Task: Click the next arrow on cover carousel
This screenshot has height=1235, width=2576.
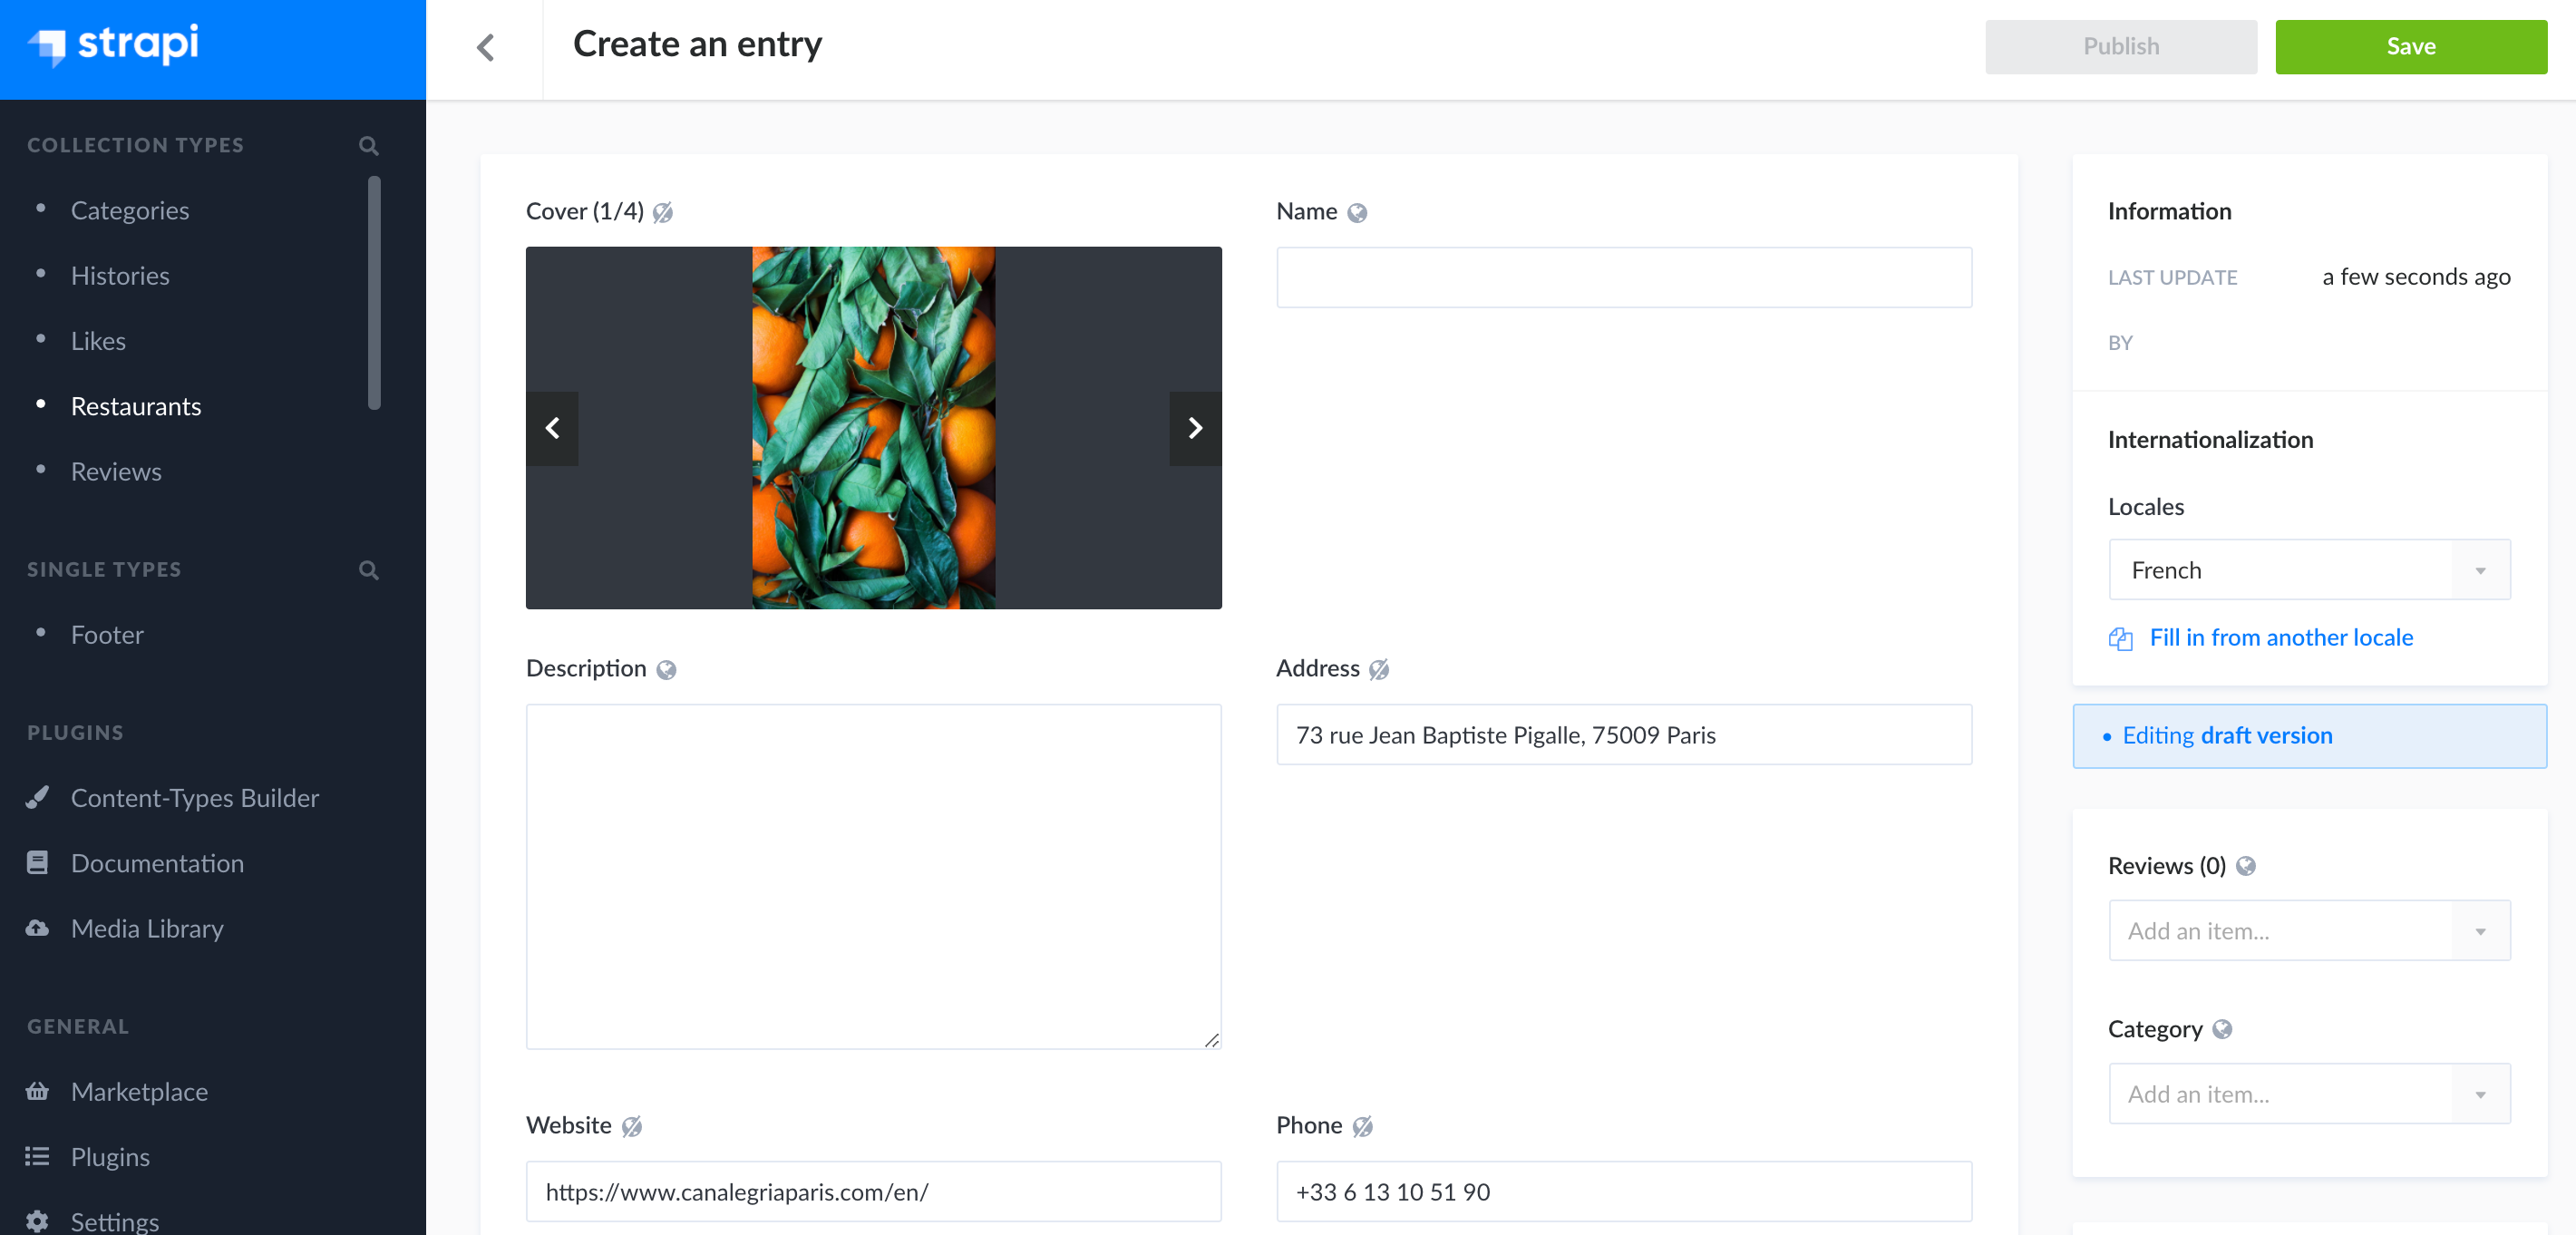Action: [1194, 427]
